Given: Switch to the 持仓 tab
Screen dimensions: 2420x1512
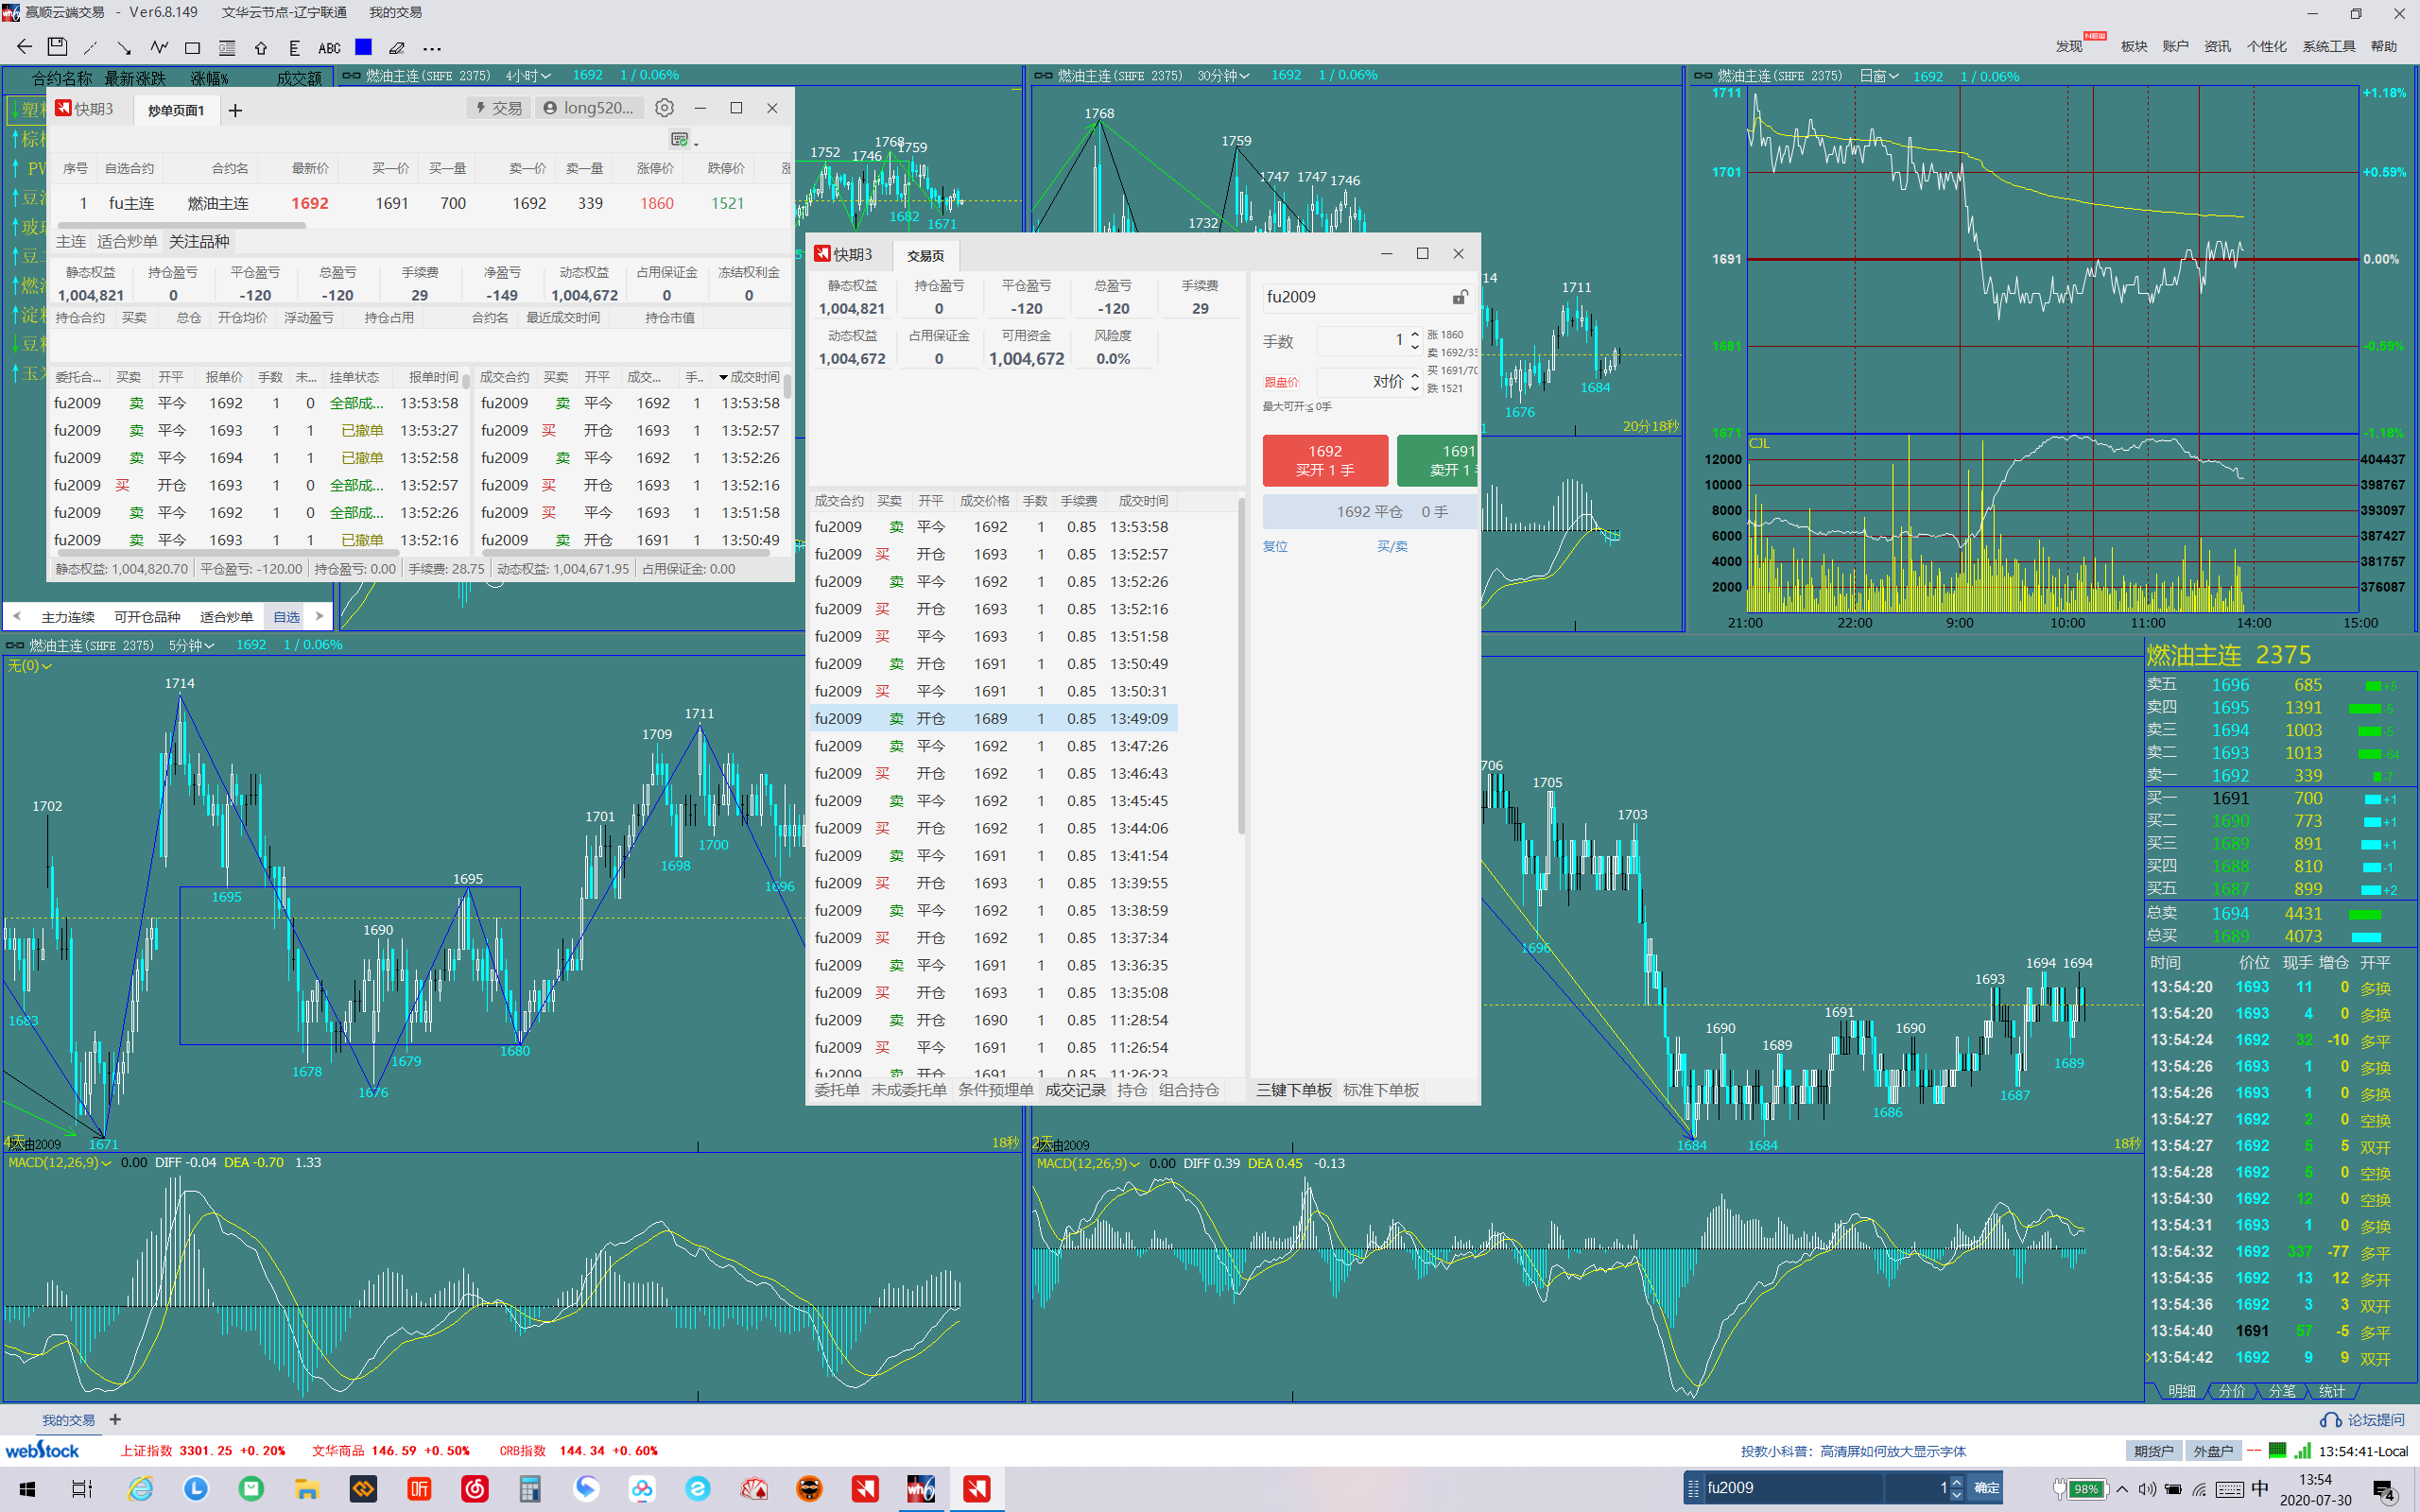Looking at the screenshot, I should 1132,1090.
